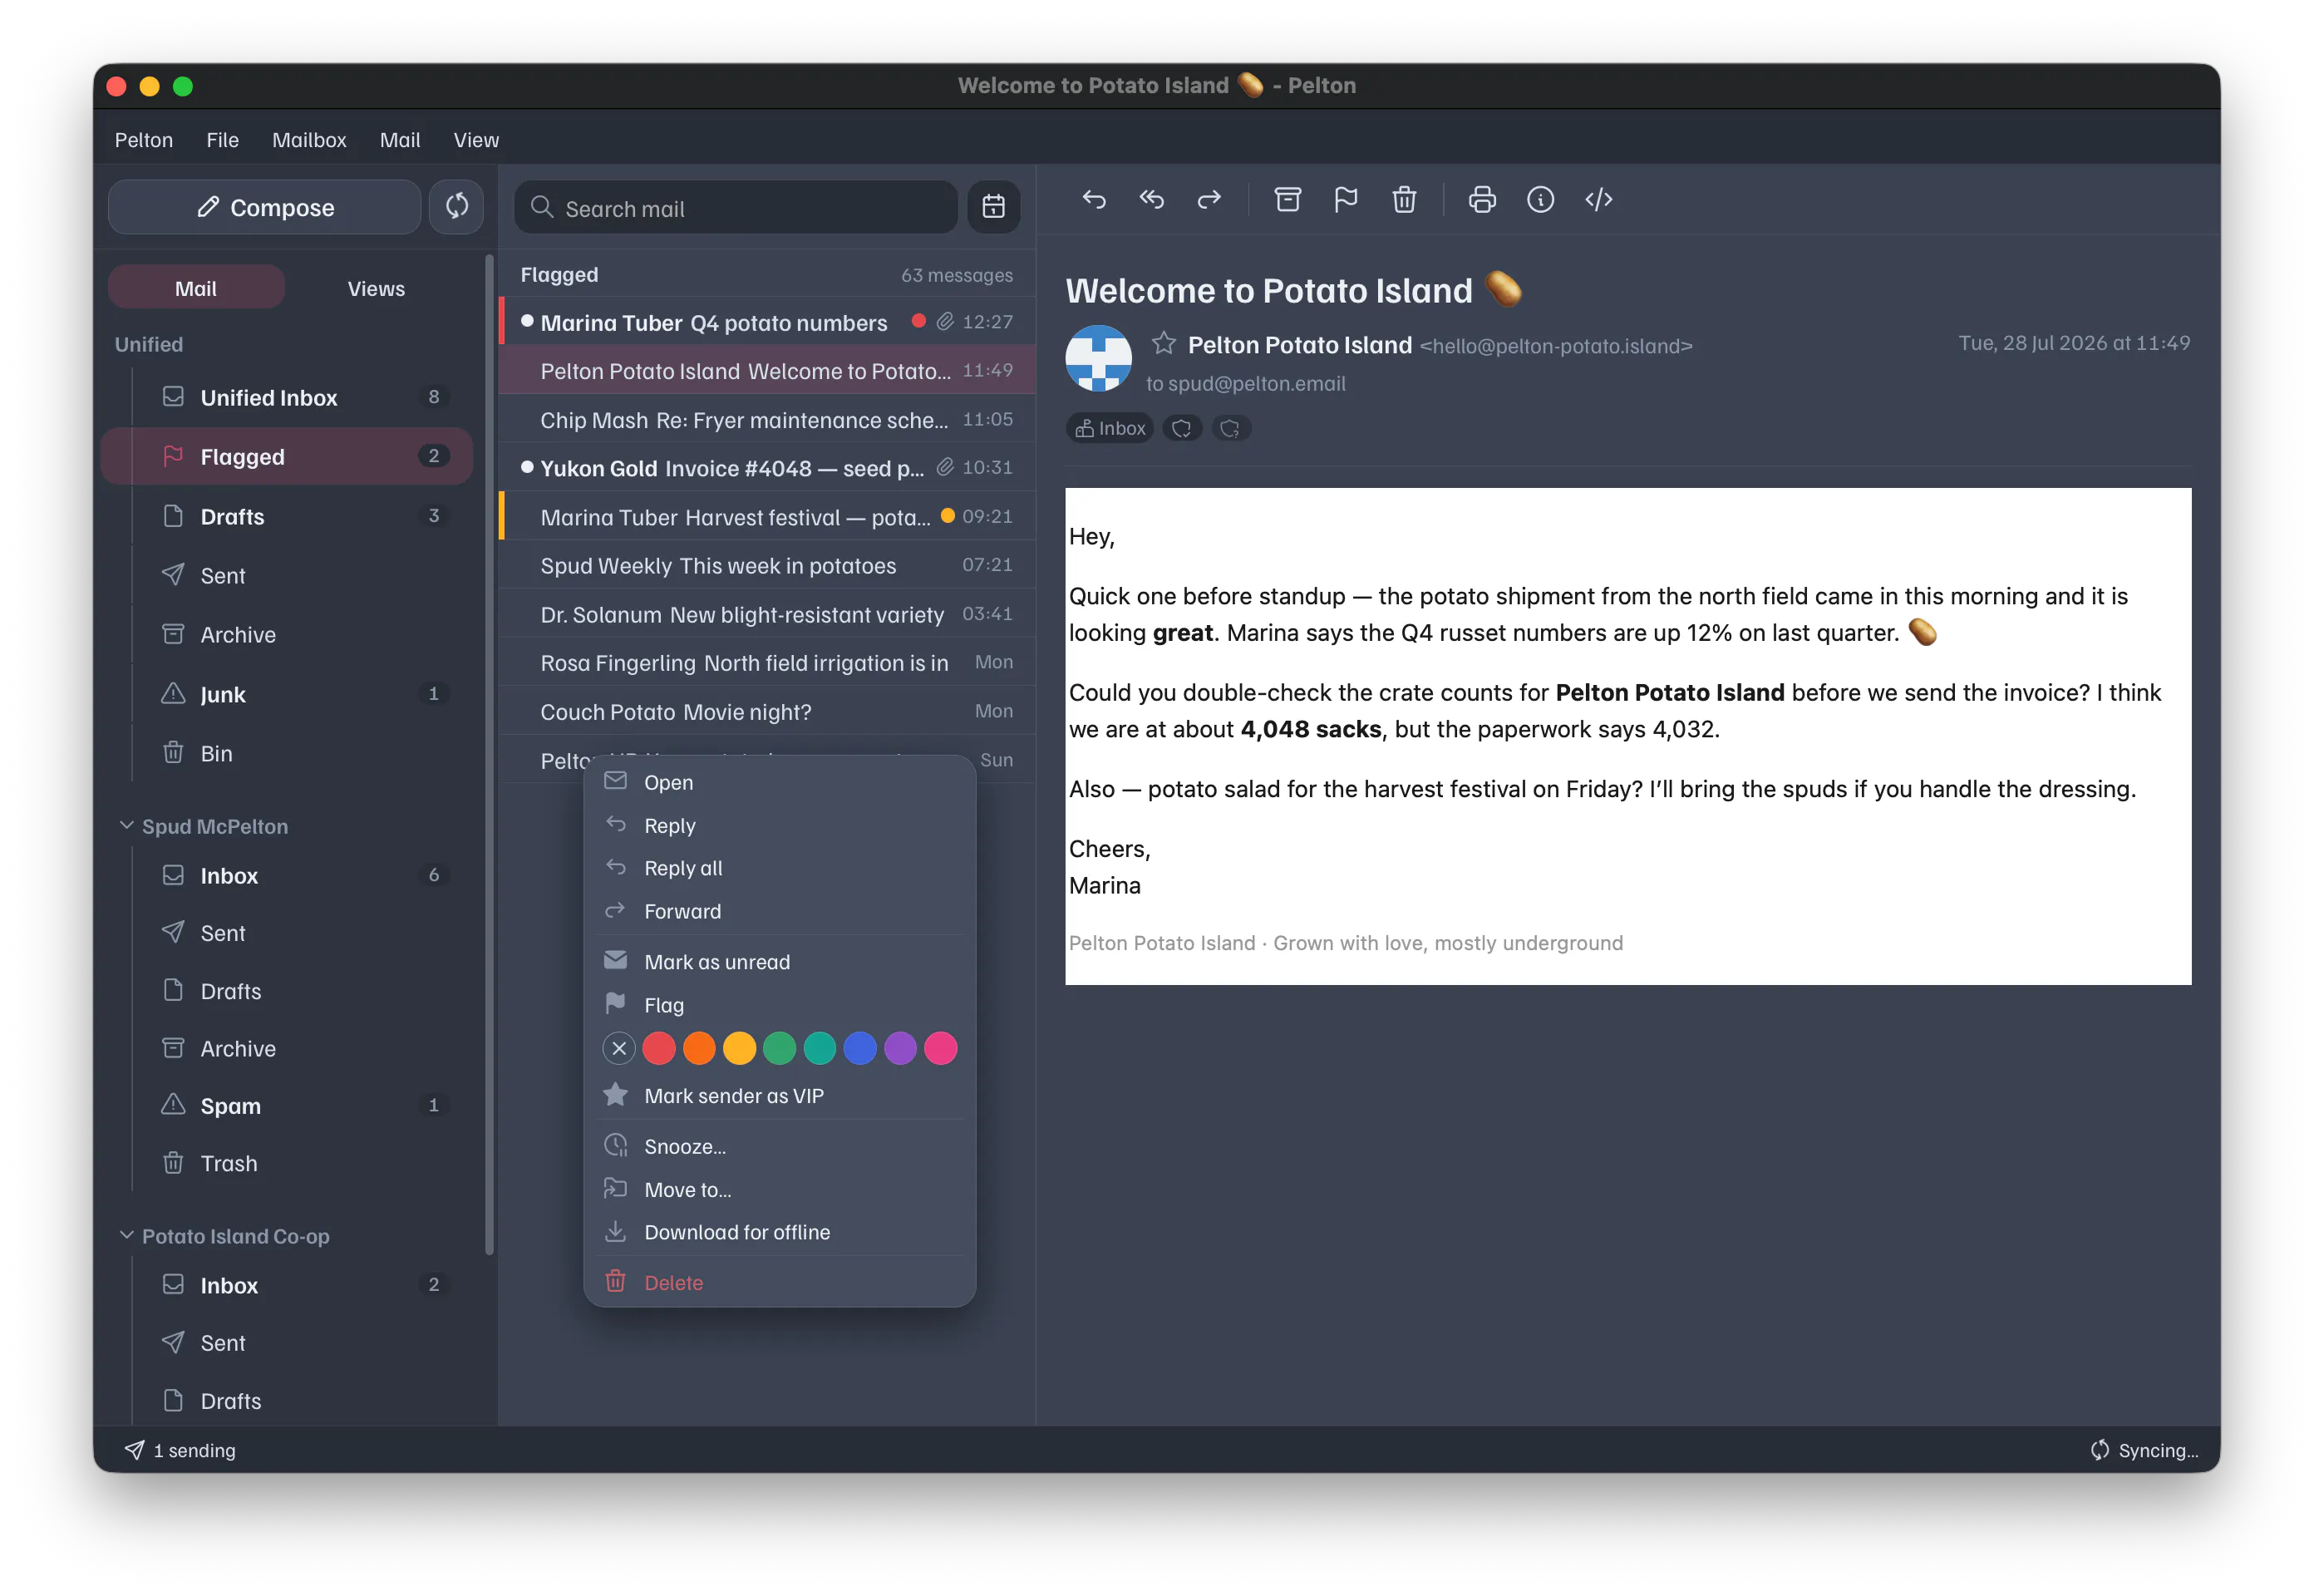Screen dimensions: 2314x1596
Task: Click the sync refresh icon beside Compose
Action: click(x=456, y=207)
